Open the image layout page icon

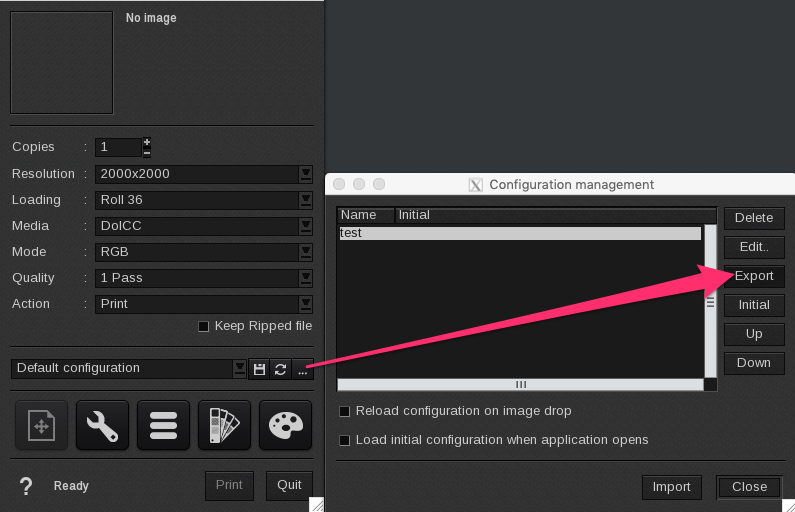(x=41, y=426)
